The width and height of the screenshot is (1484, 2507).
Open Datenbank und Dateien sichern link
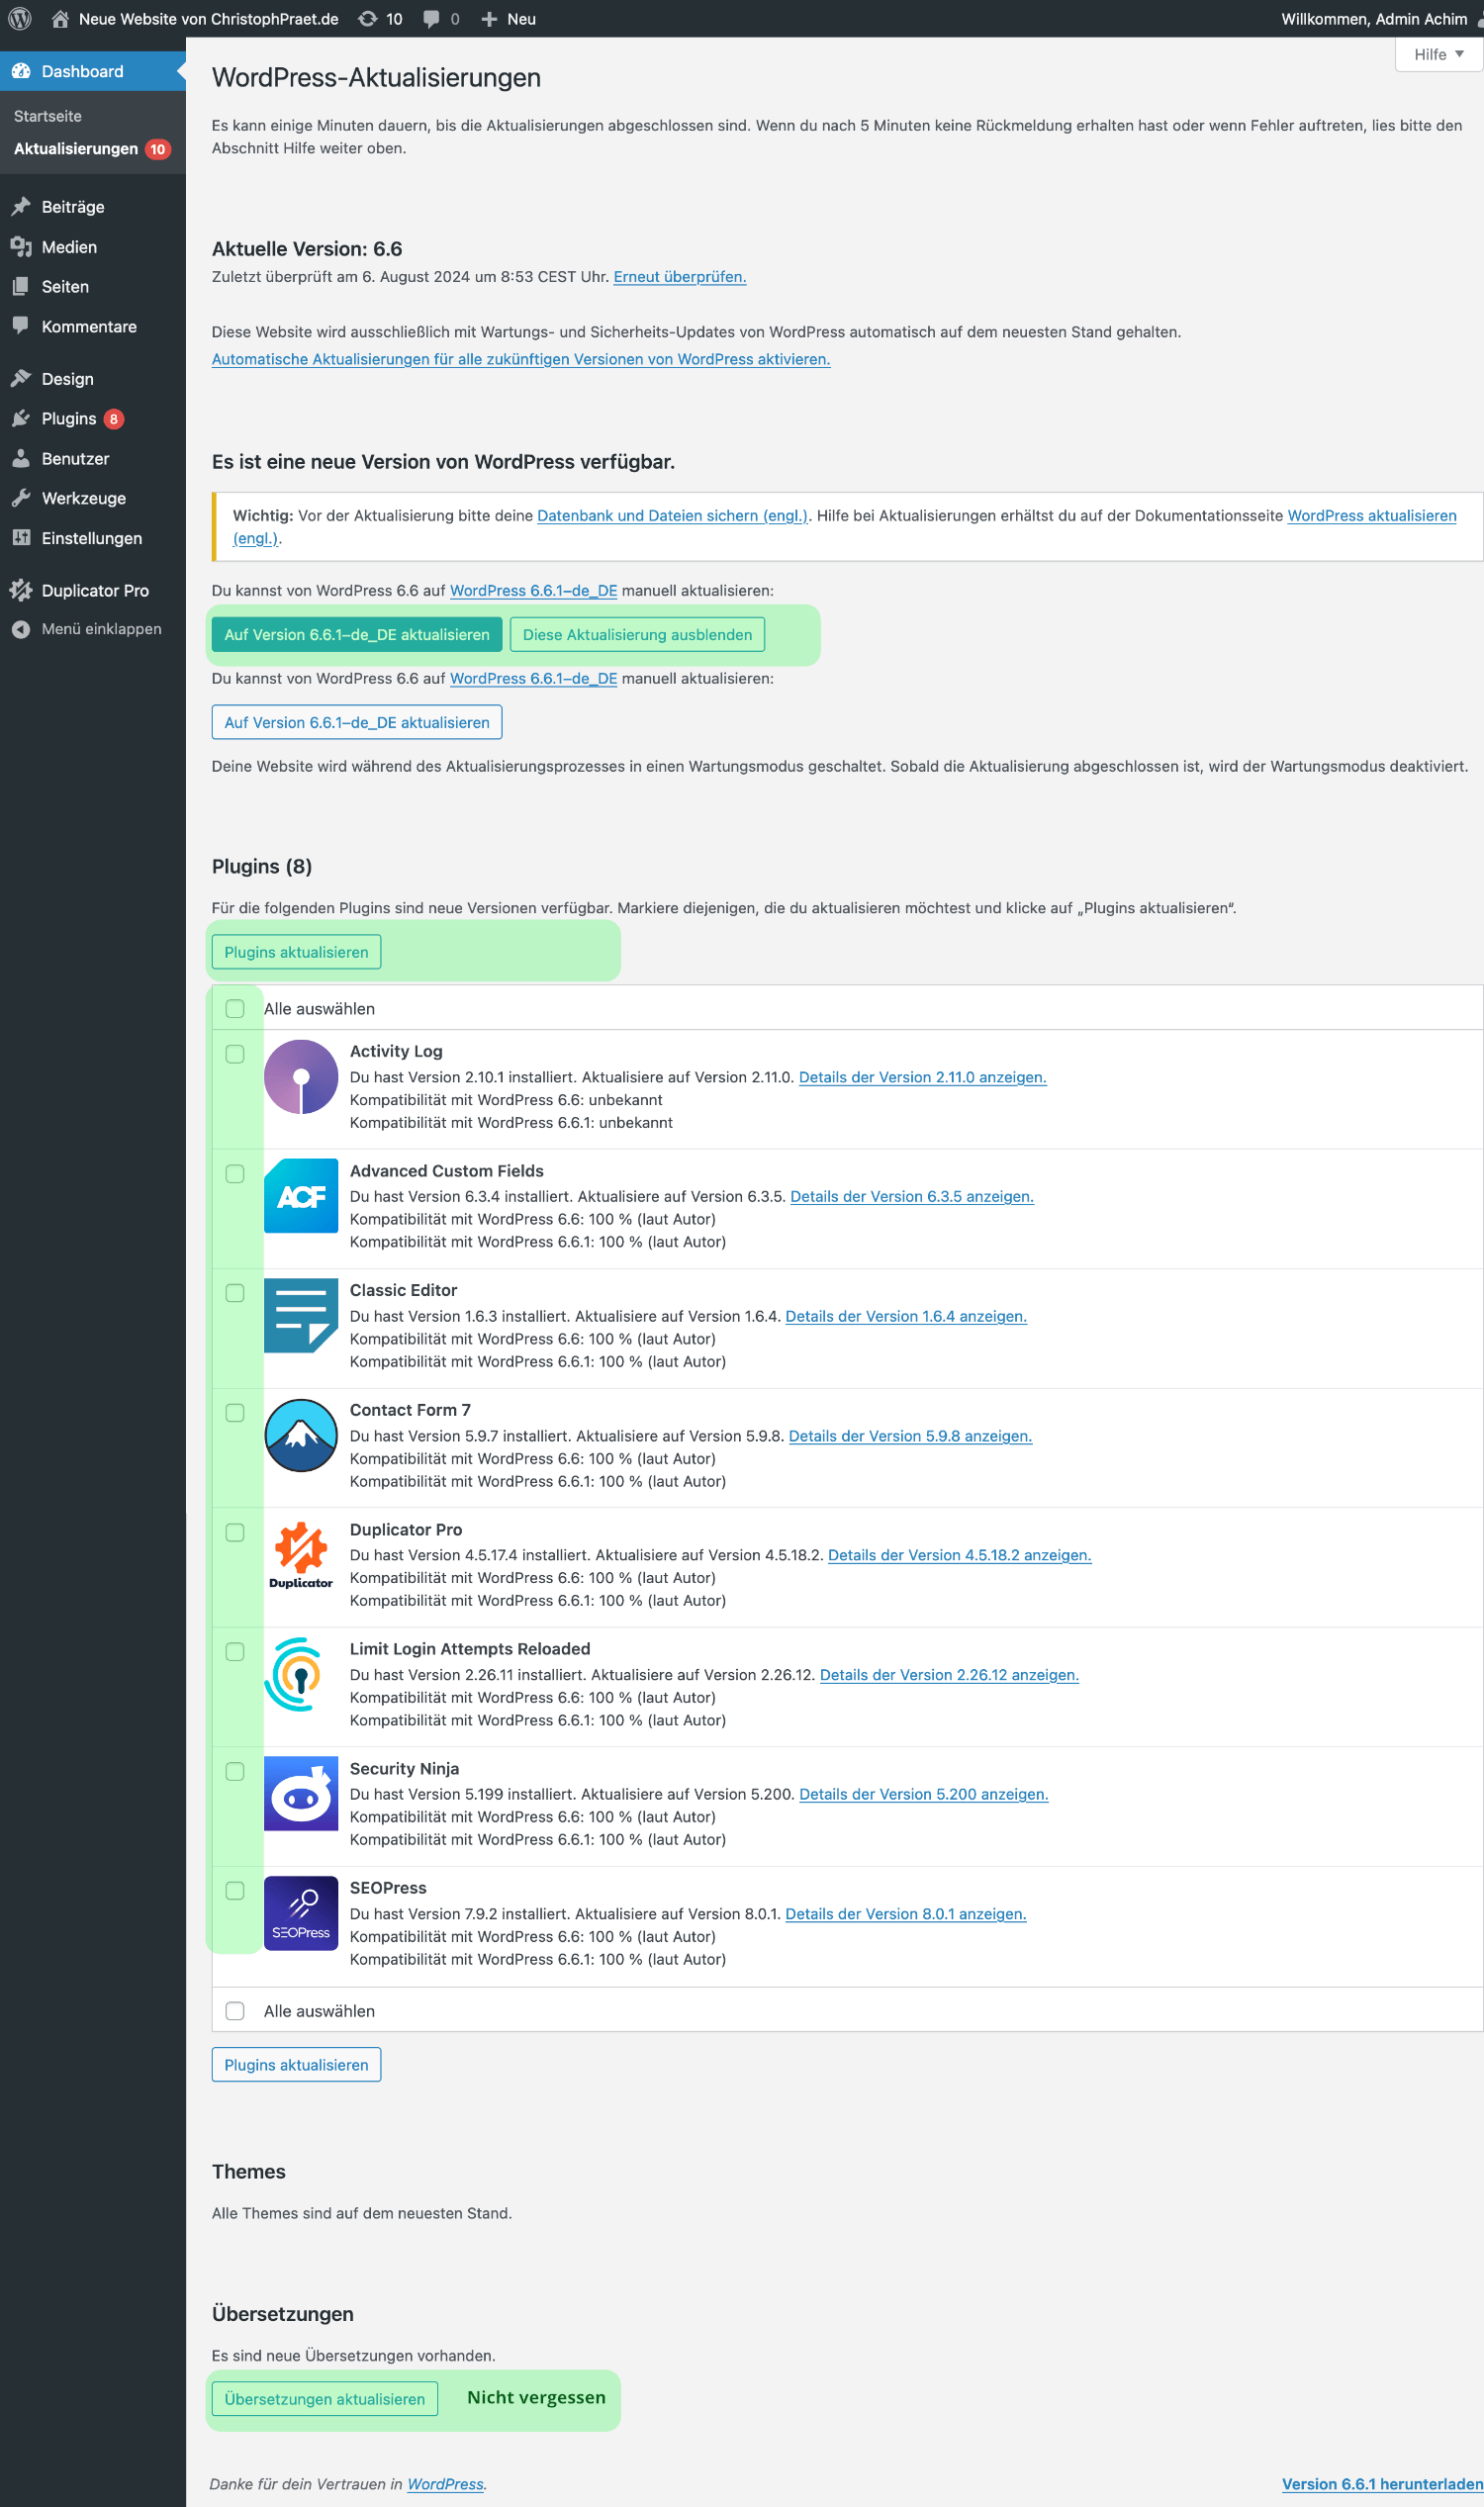(x=672, y=516)
